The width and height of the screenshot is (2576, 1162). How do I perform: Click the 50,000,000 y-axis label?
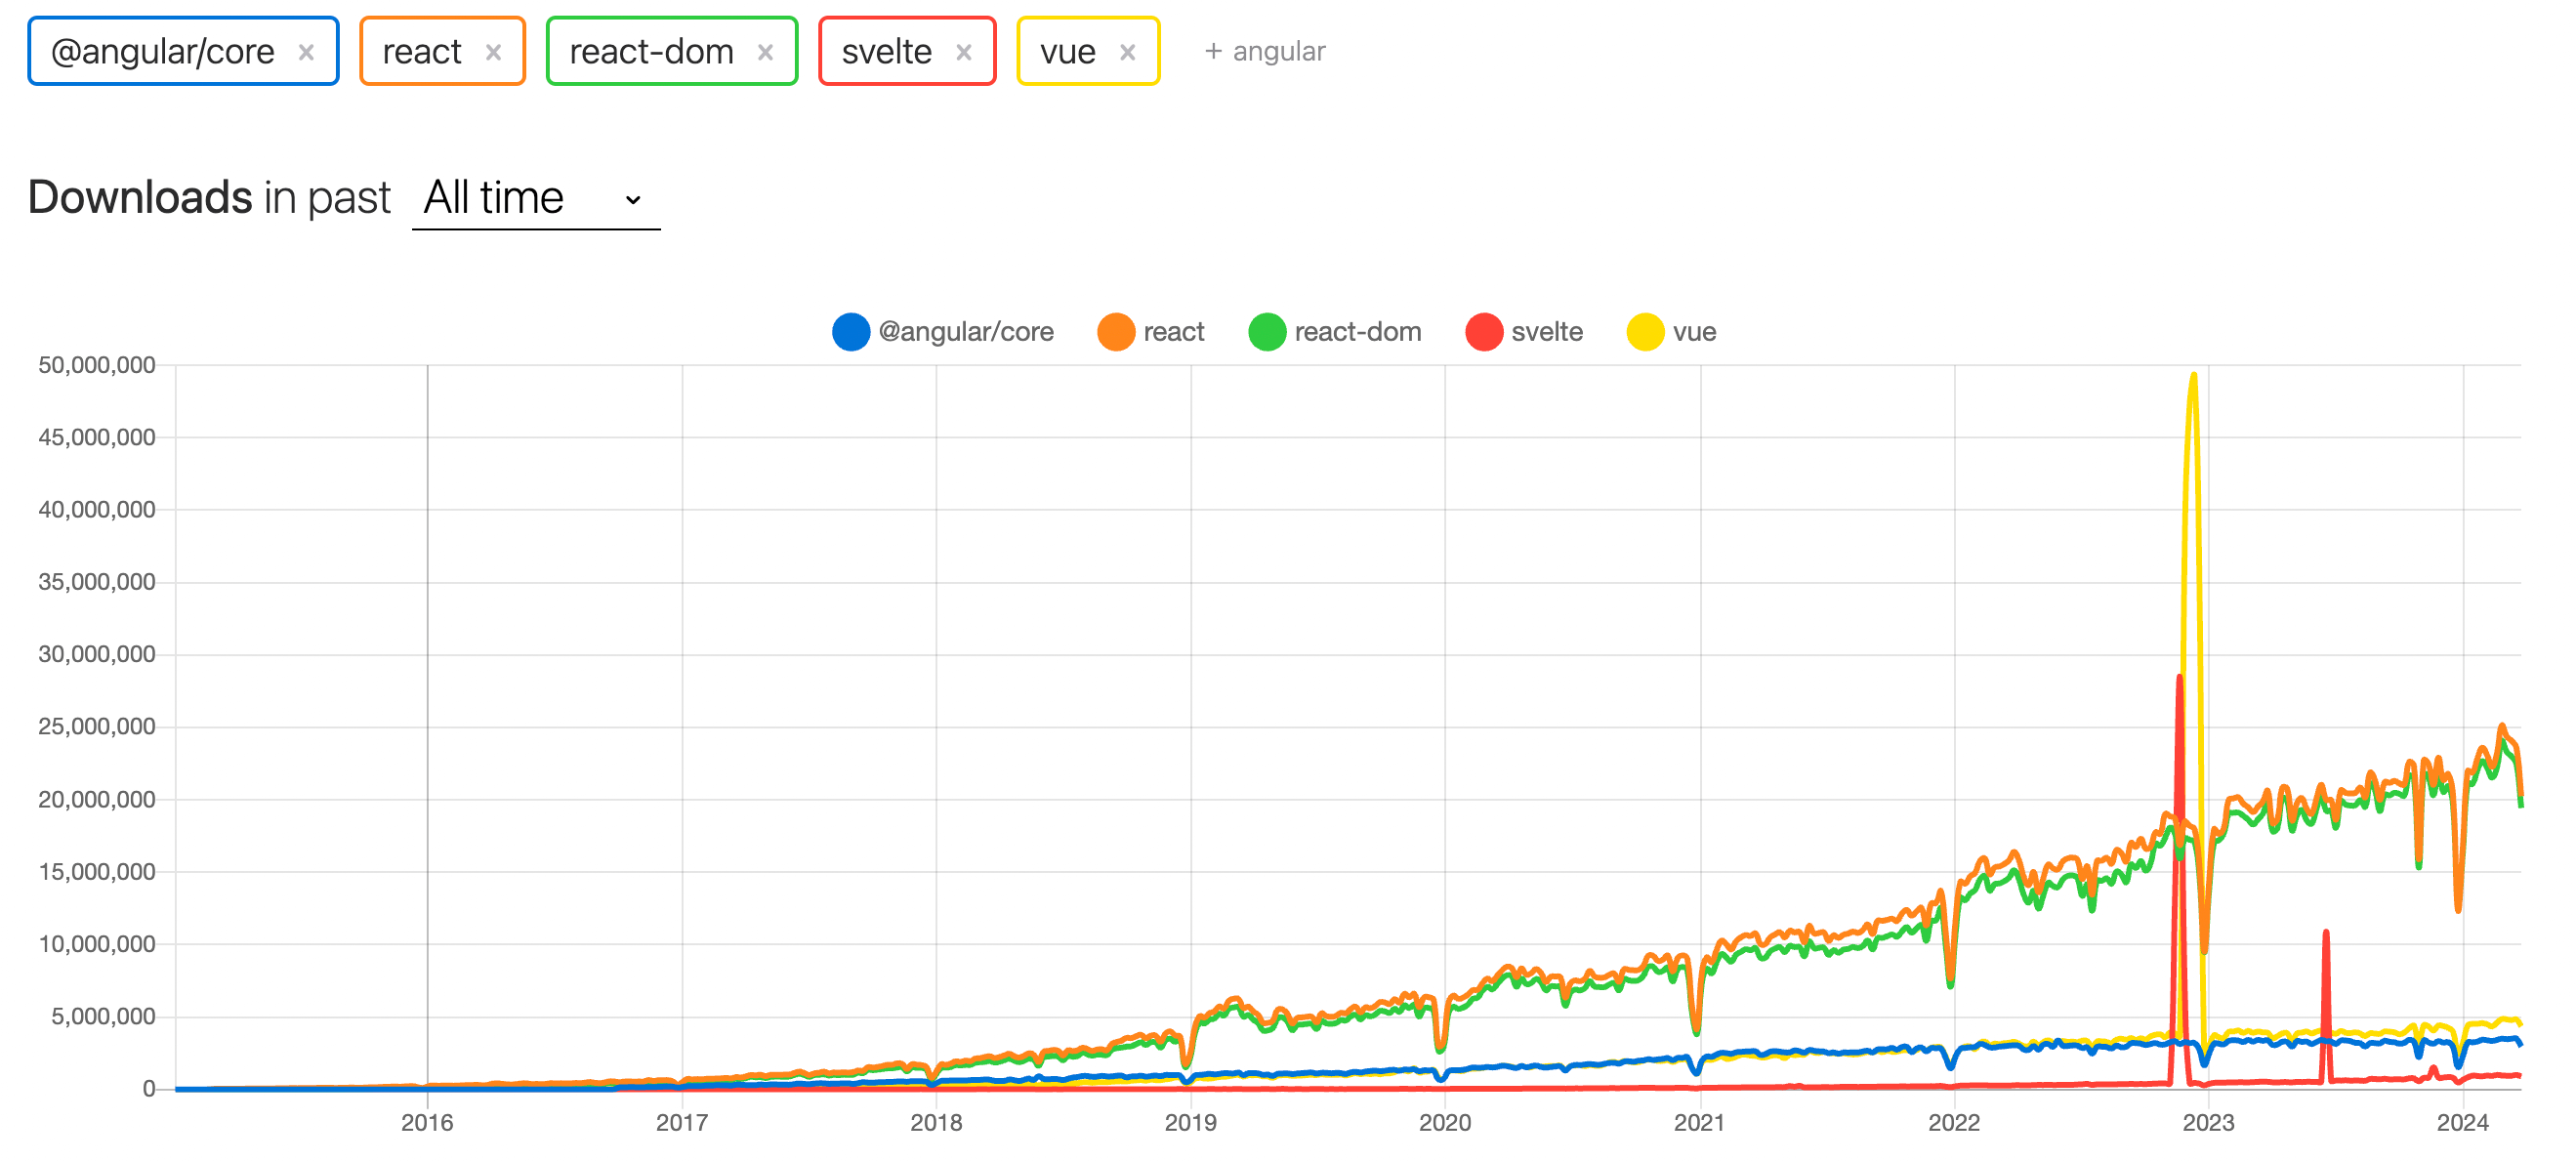click(97, 365)
